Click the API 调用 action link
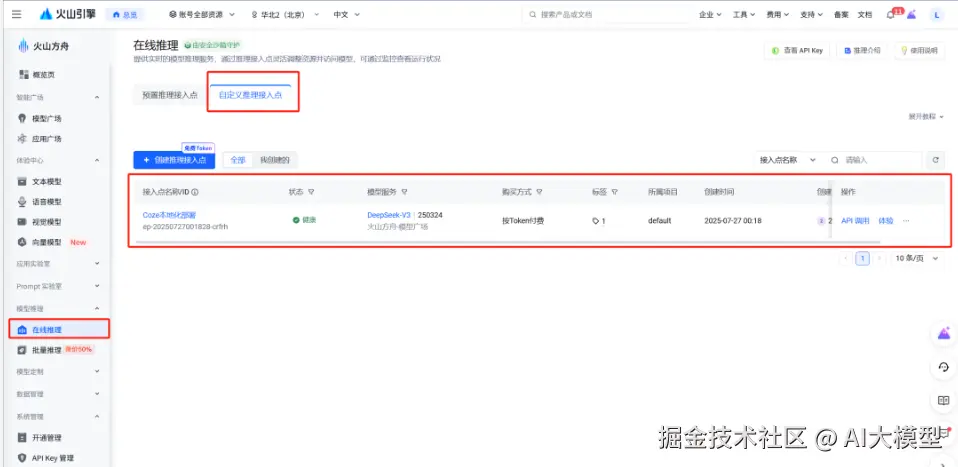Image resolution: width=958 pixels, height=467 pixels. click(855, 221)
